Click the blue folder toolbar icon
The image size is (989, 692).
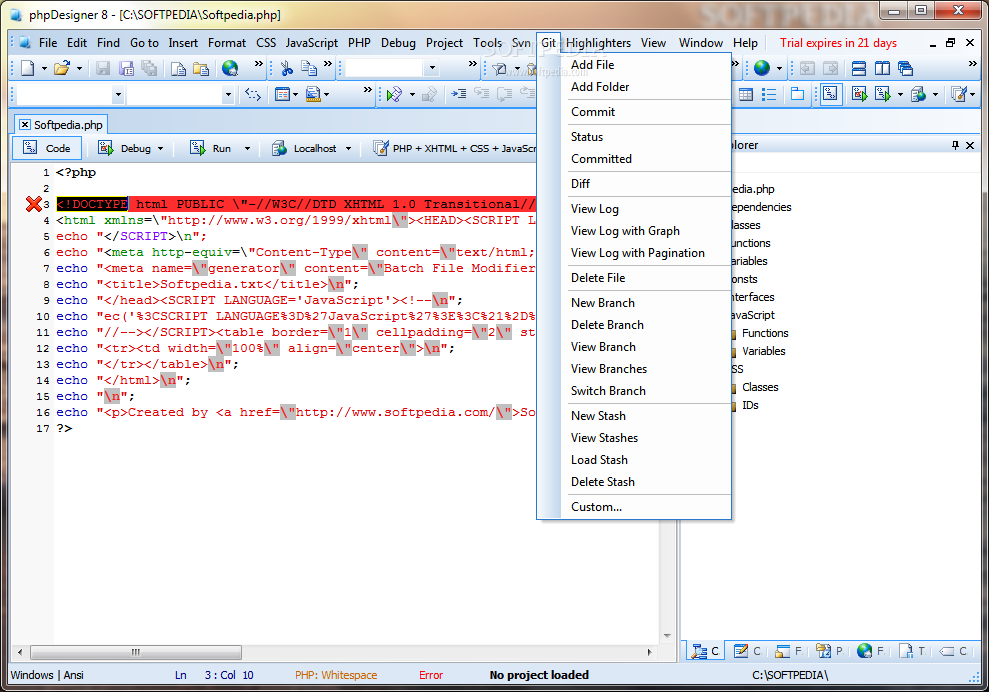797,95
